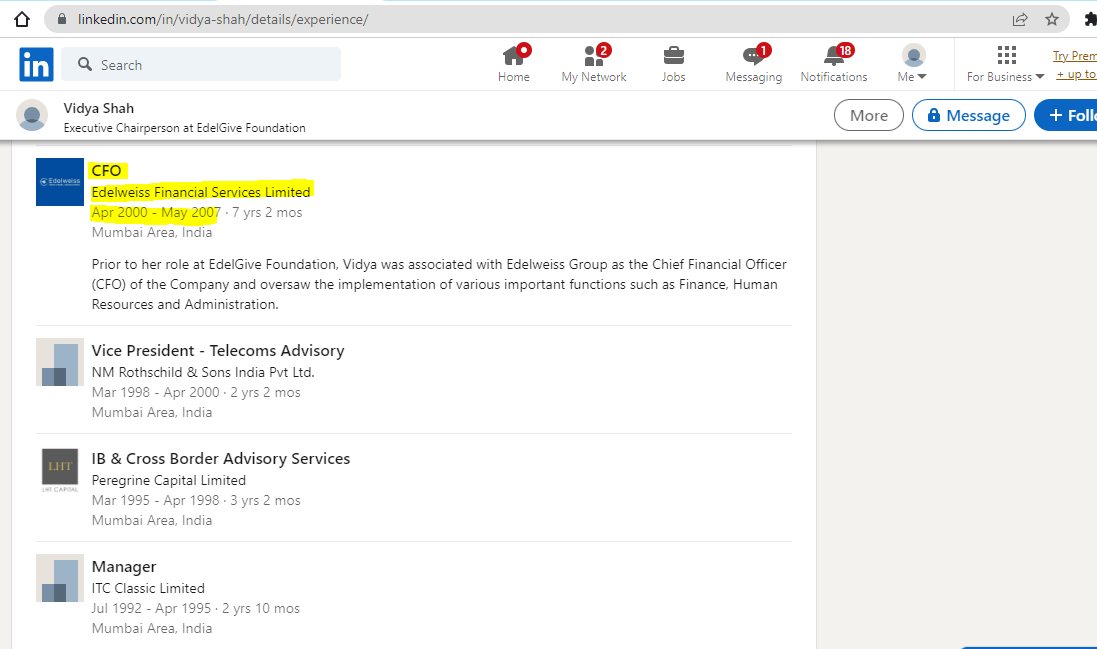Click the ITC Classic placeholder logo

60,578
